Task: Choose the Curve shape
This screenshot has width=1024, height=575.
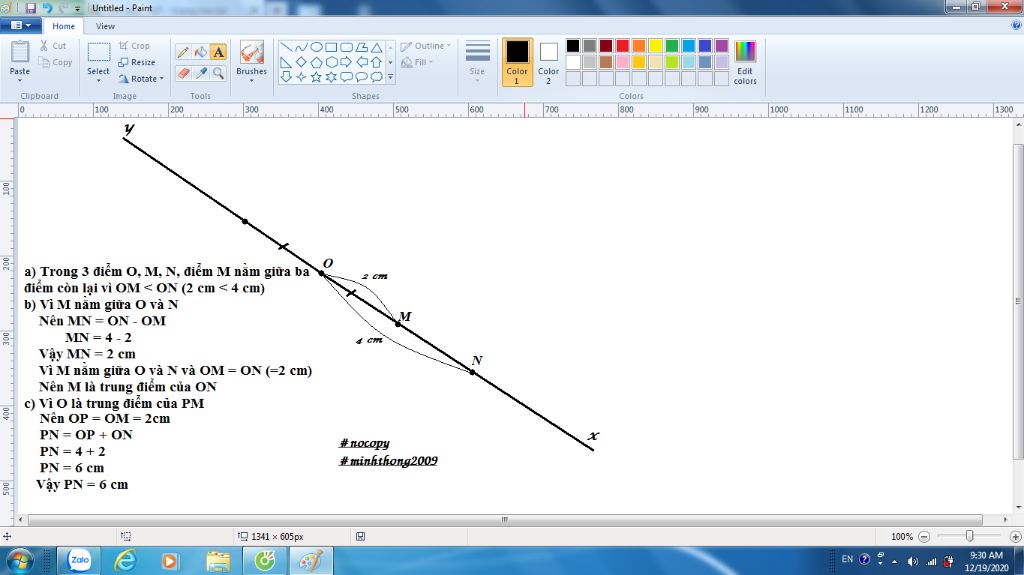Action: coord(301,47)
